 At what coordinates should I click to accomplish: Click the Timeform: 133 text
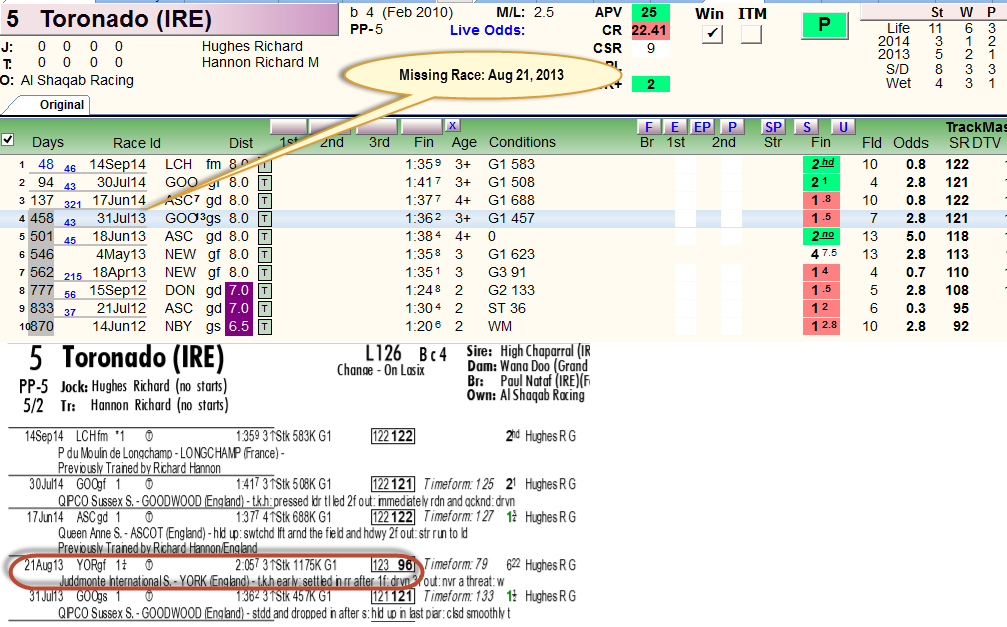459,596
